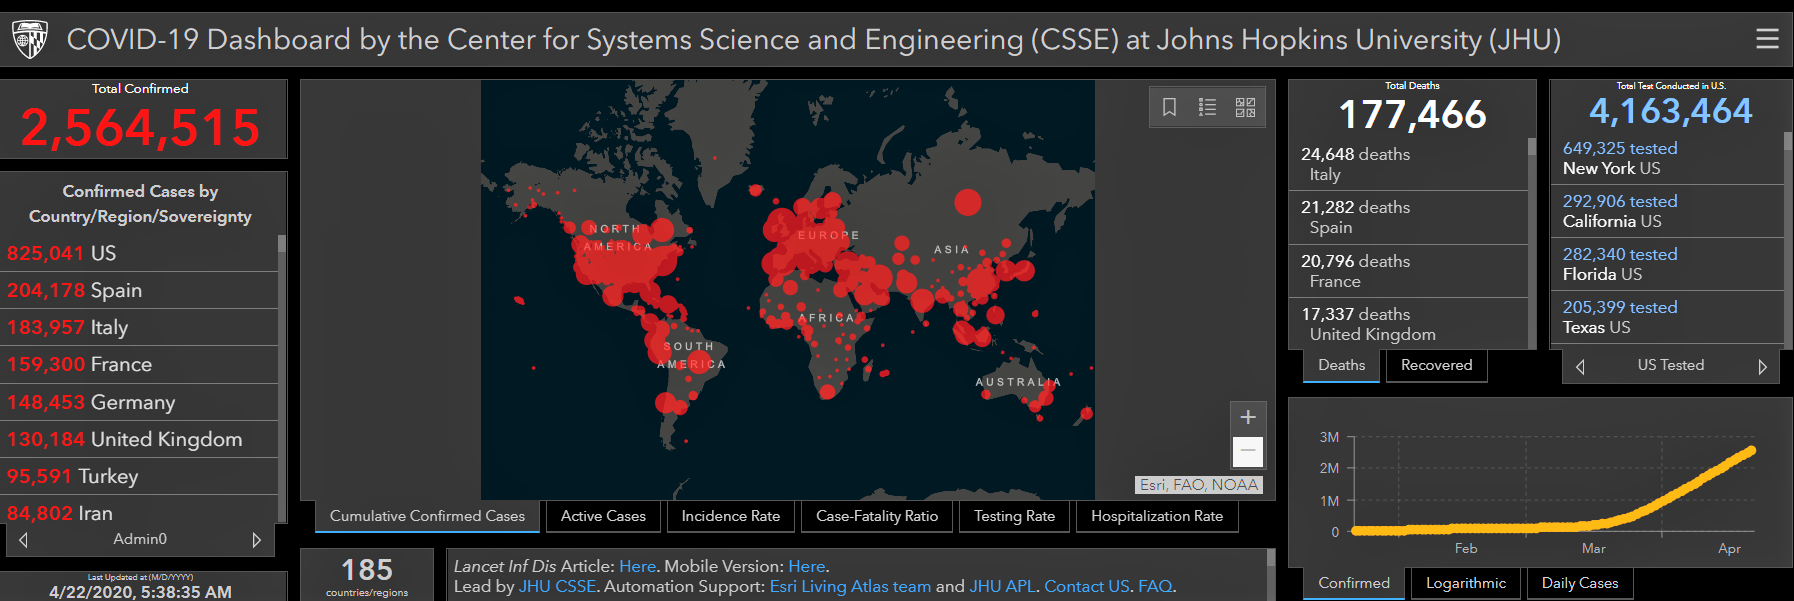Go to next view with Admin0 right arrow
1794x601 pixels.
[257, 540]
